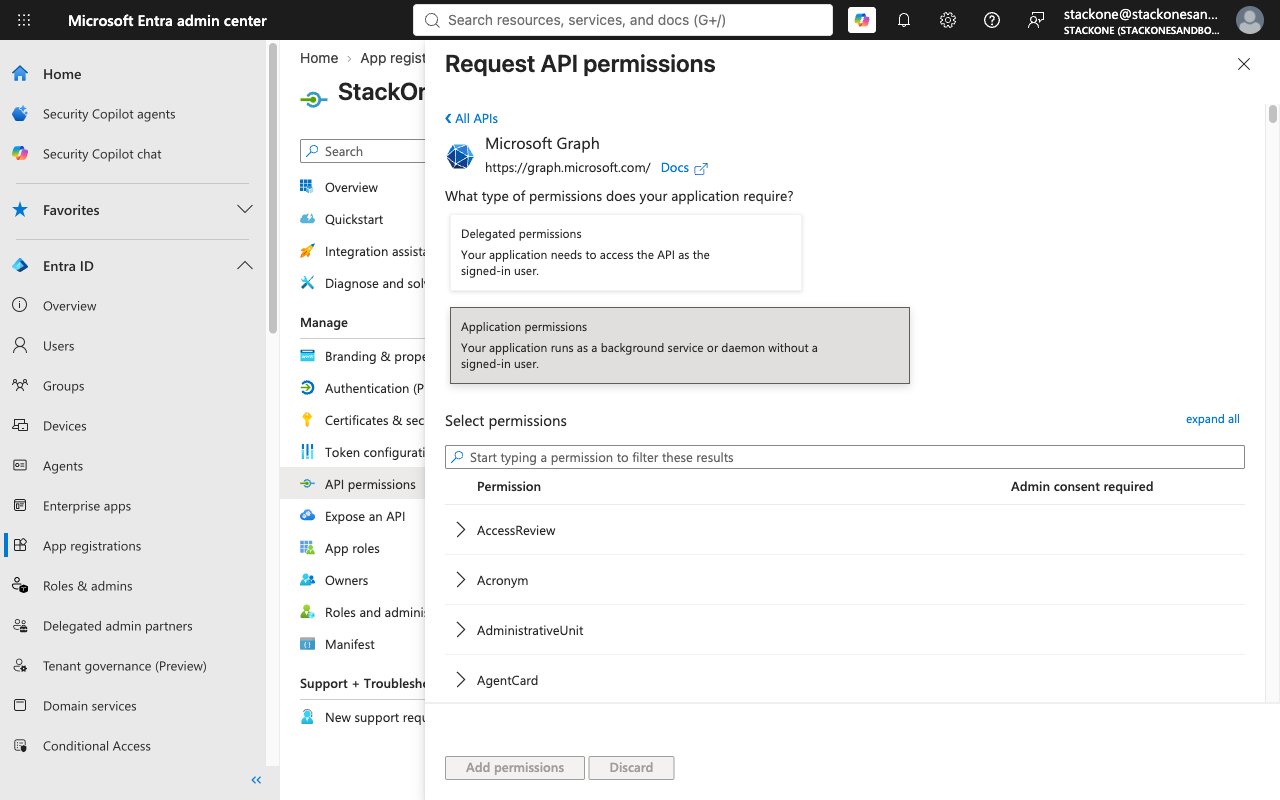Open Expose an API menu item

tap(365, 516)
